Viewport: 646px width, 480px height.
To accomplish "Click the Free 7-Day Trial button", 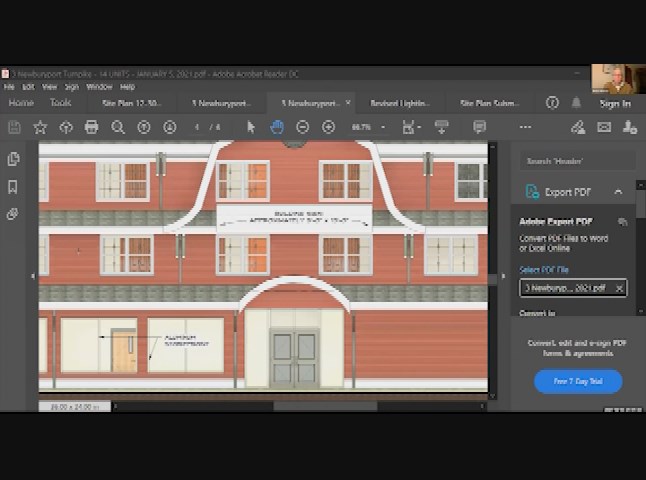I will pos(578,381).
